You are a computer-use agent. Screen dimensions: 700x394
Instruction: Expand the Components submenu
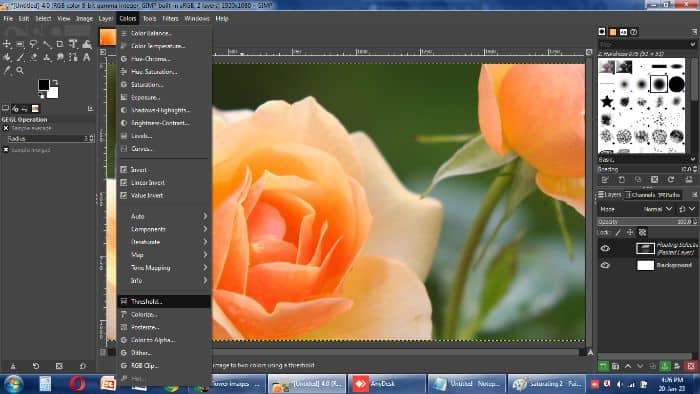pyautogui.click(x=164, y=229)
